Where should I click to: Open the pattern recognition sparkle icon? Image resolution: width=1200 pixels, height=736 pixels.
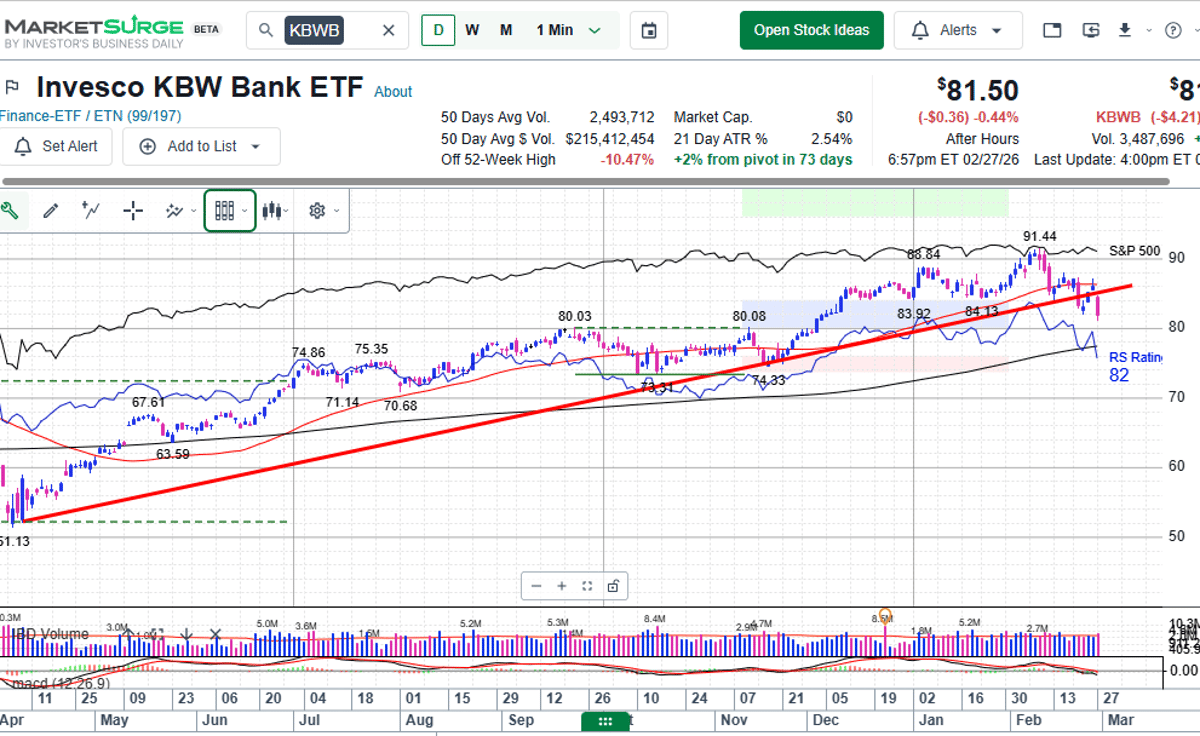coord(172,210)
